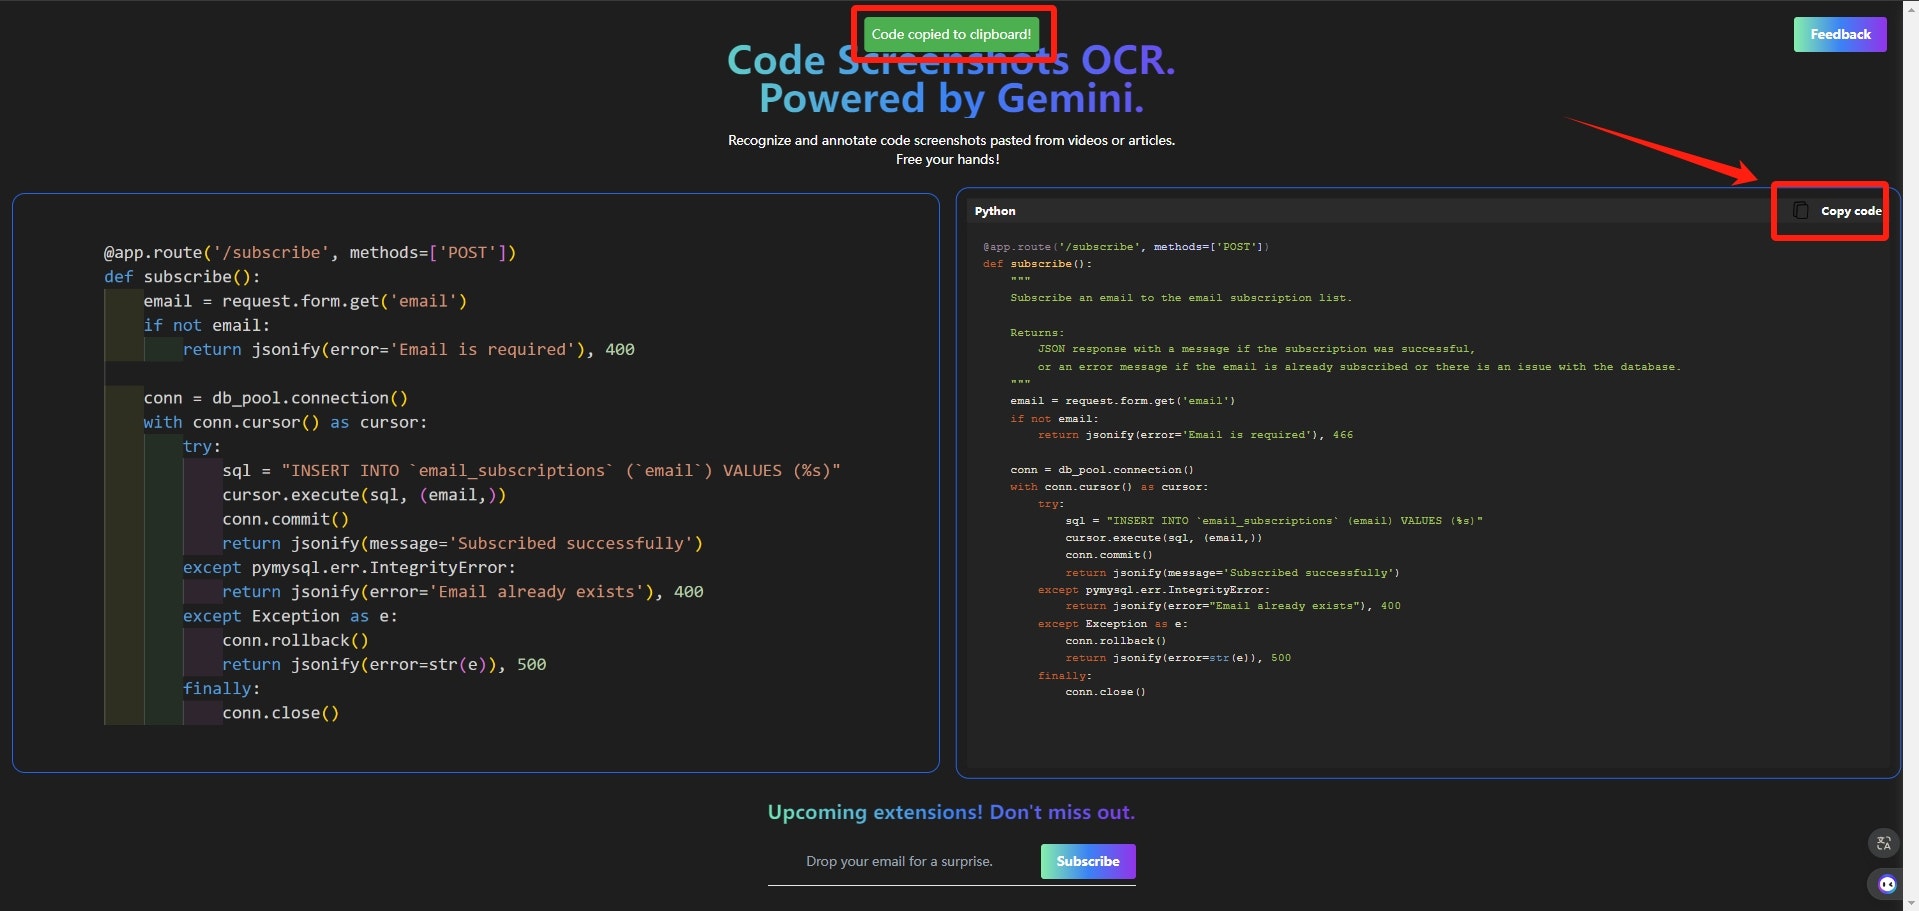
Task: Click 'Subscribed successfully' return line in Python output
Action: click(x=1233, y=573)
